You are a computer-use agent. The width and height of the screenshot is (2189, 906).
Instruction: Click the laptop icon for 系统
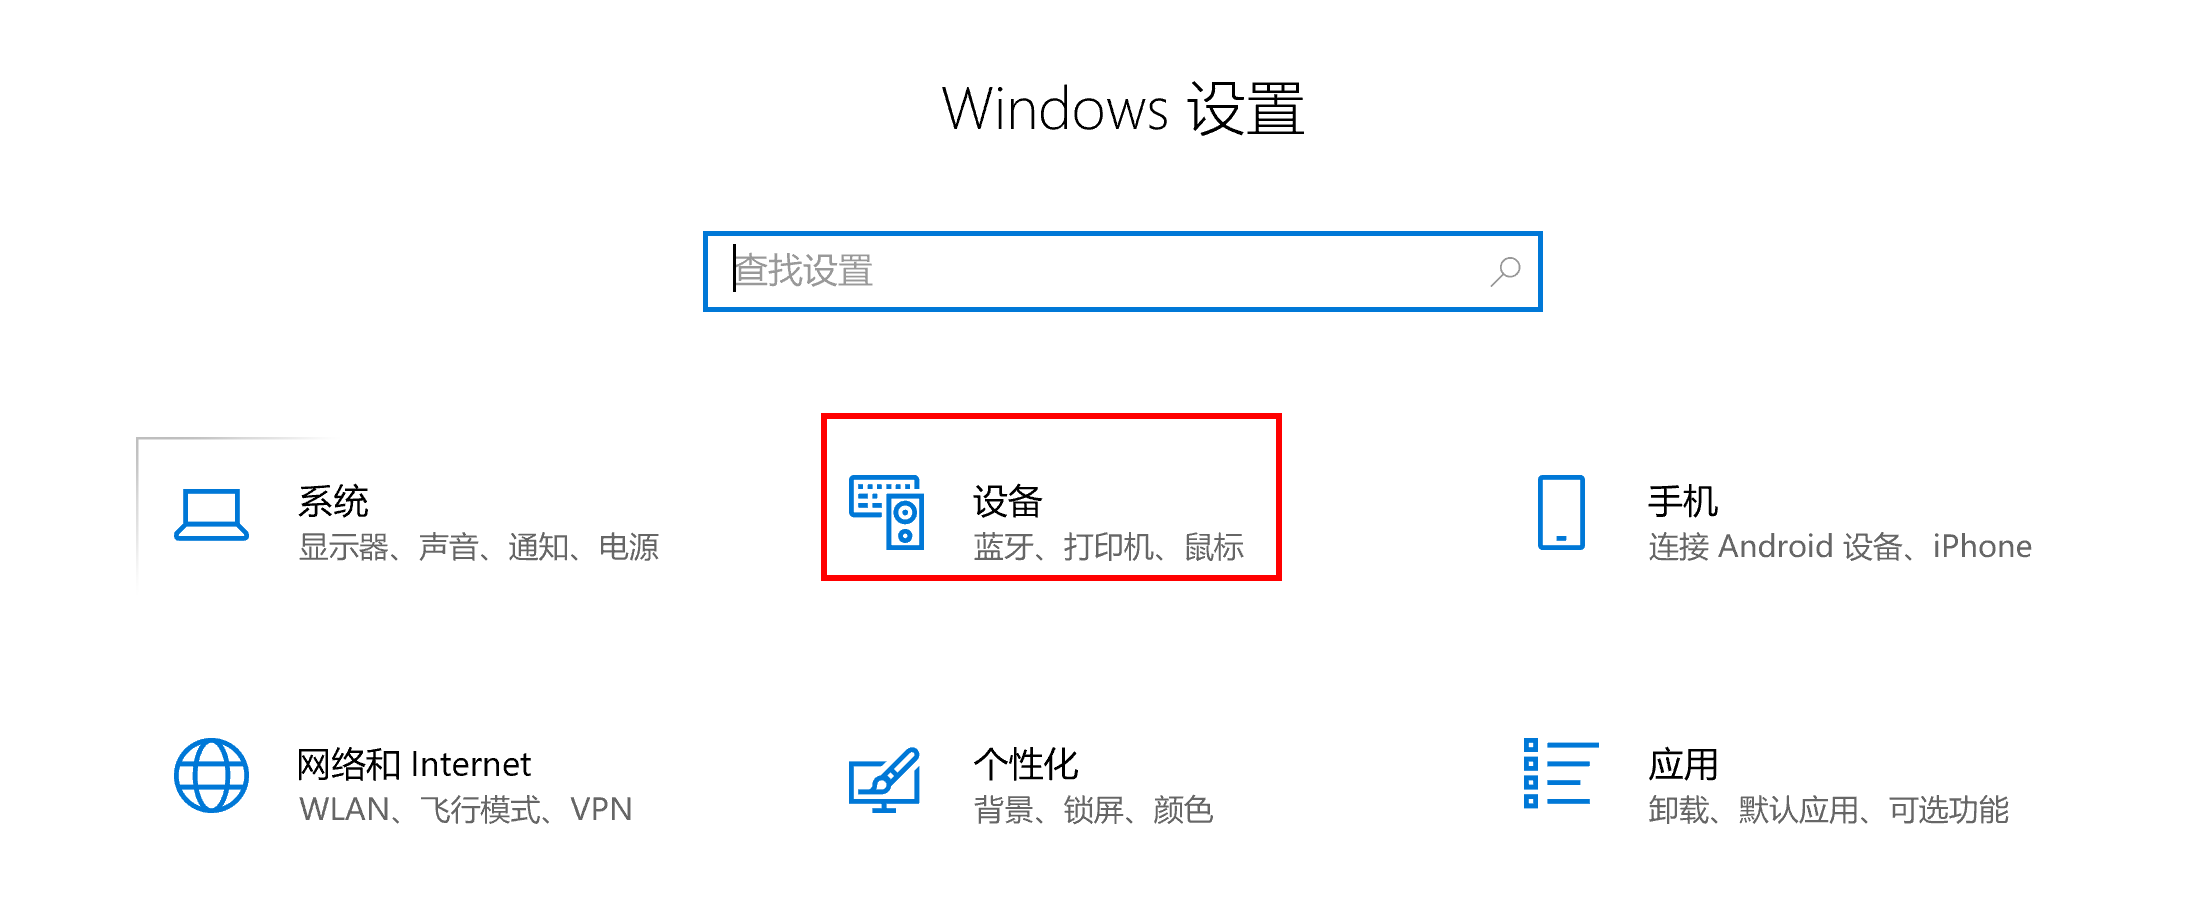click(x=211, y=515)
